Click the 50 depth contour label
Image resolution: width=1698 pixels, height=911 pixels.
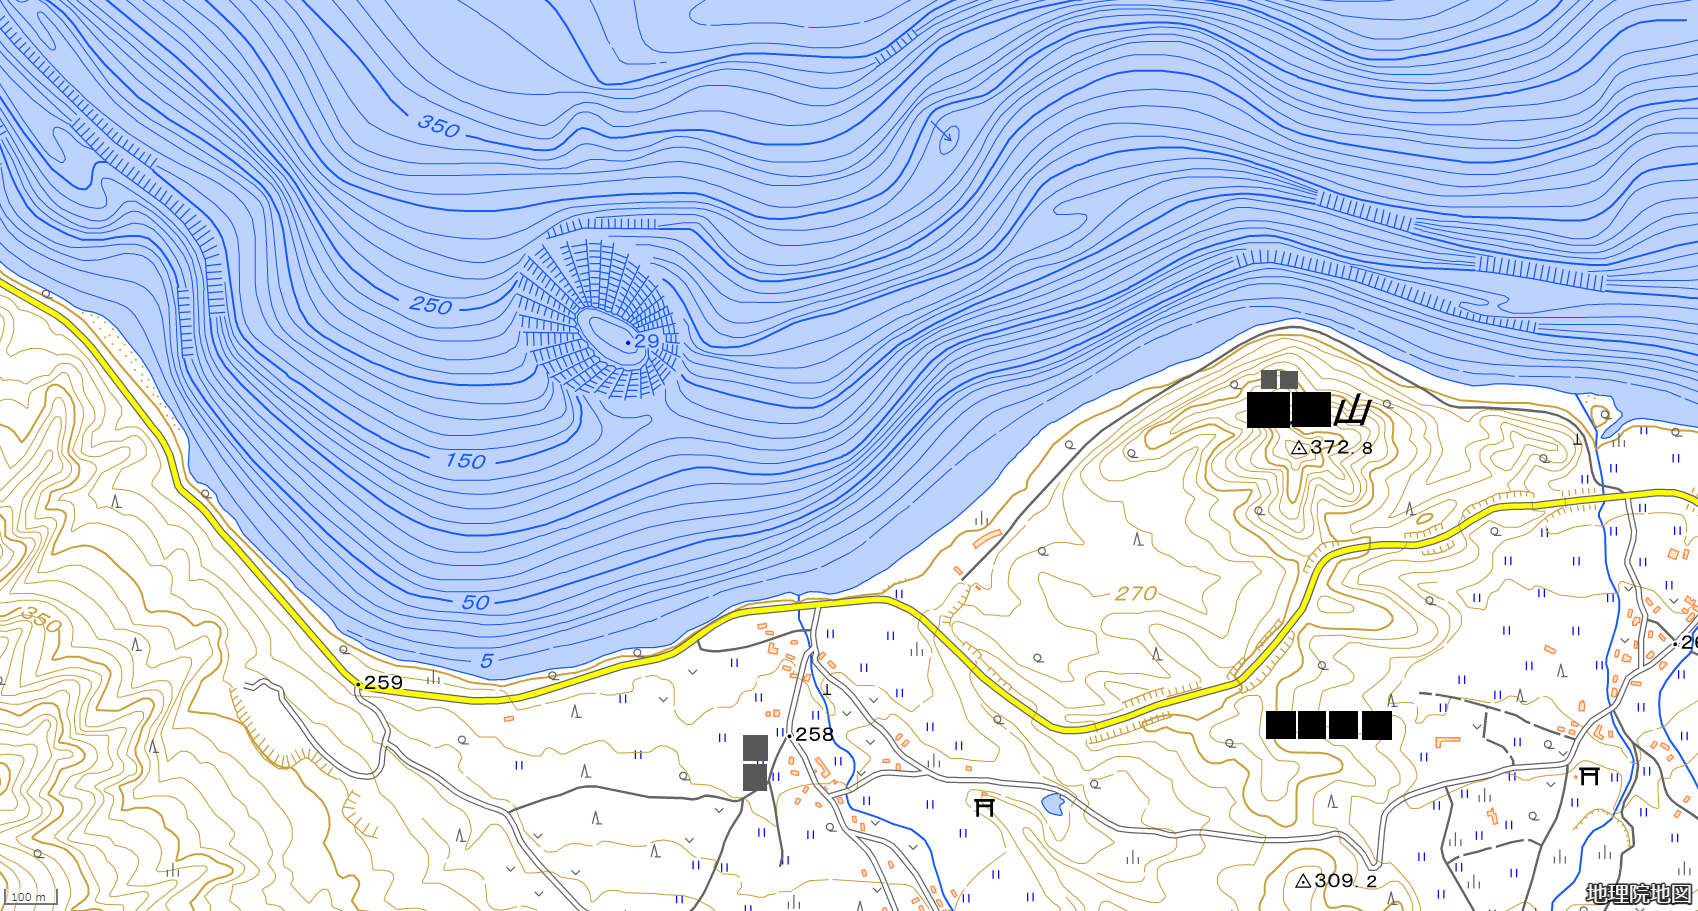(475, 603)
